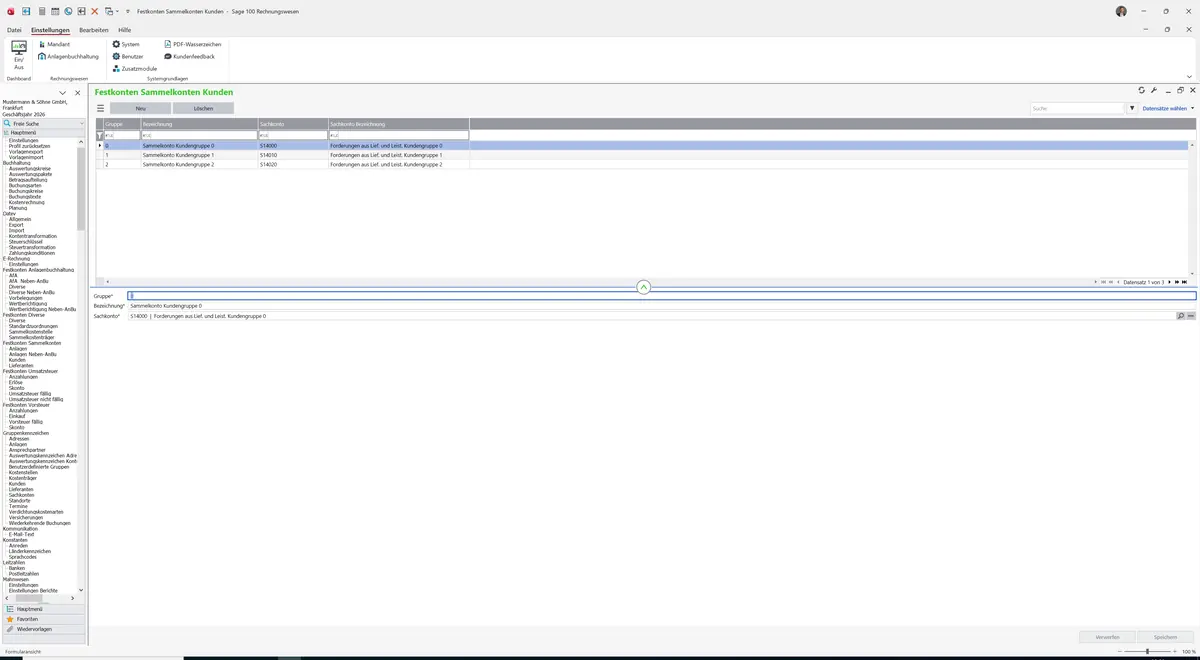This screenshot has height=660, width=1200.
Task: Collapse the ribbon using the chevron
Action: [x=1189, y=76]
